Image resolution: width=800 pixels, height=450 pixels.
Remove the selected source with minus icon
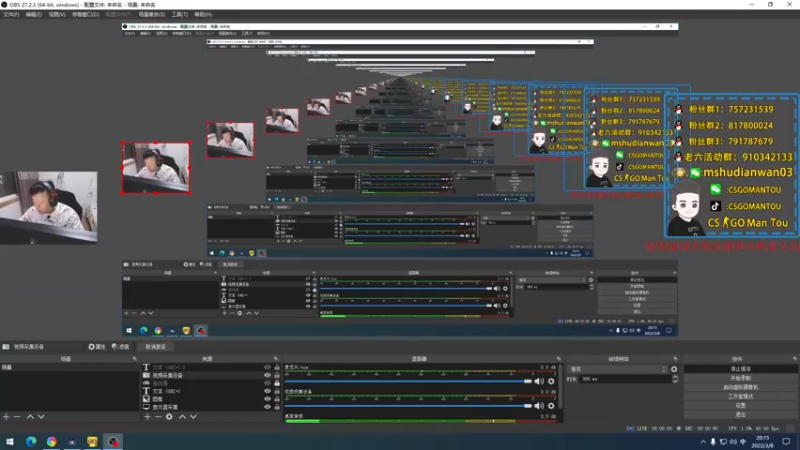[158, 417]
